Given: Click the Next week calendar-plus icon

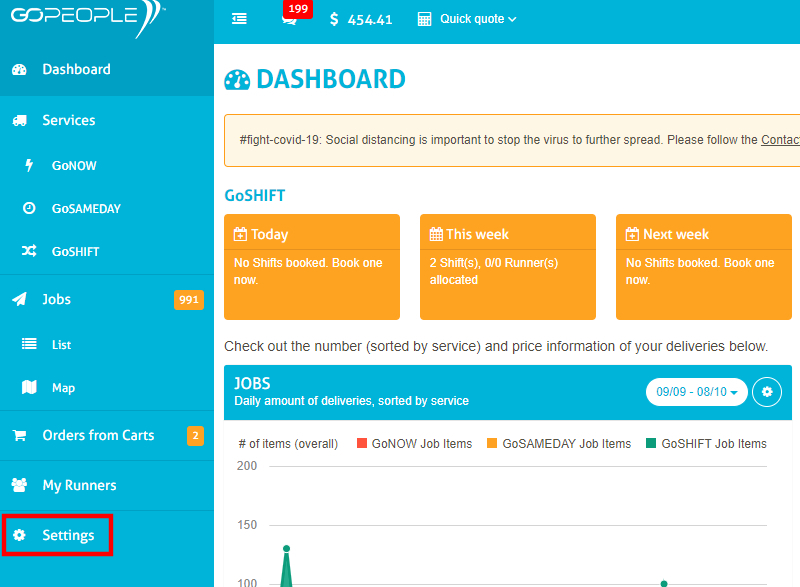Looking at the screenshot, I should coord(632,234).
